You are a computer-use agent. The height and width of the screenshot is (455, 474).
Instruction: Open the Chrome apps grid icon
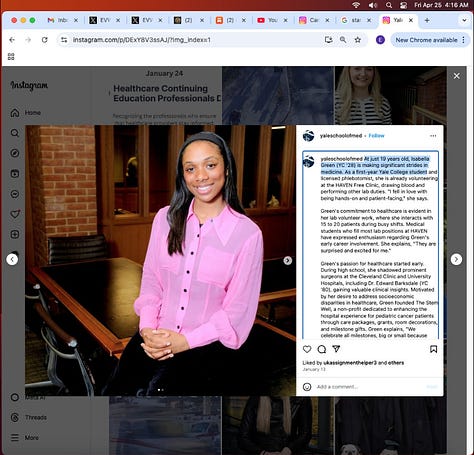(x=11, y=56)
